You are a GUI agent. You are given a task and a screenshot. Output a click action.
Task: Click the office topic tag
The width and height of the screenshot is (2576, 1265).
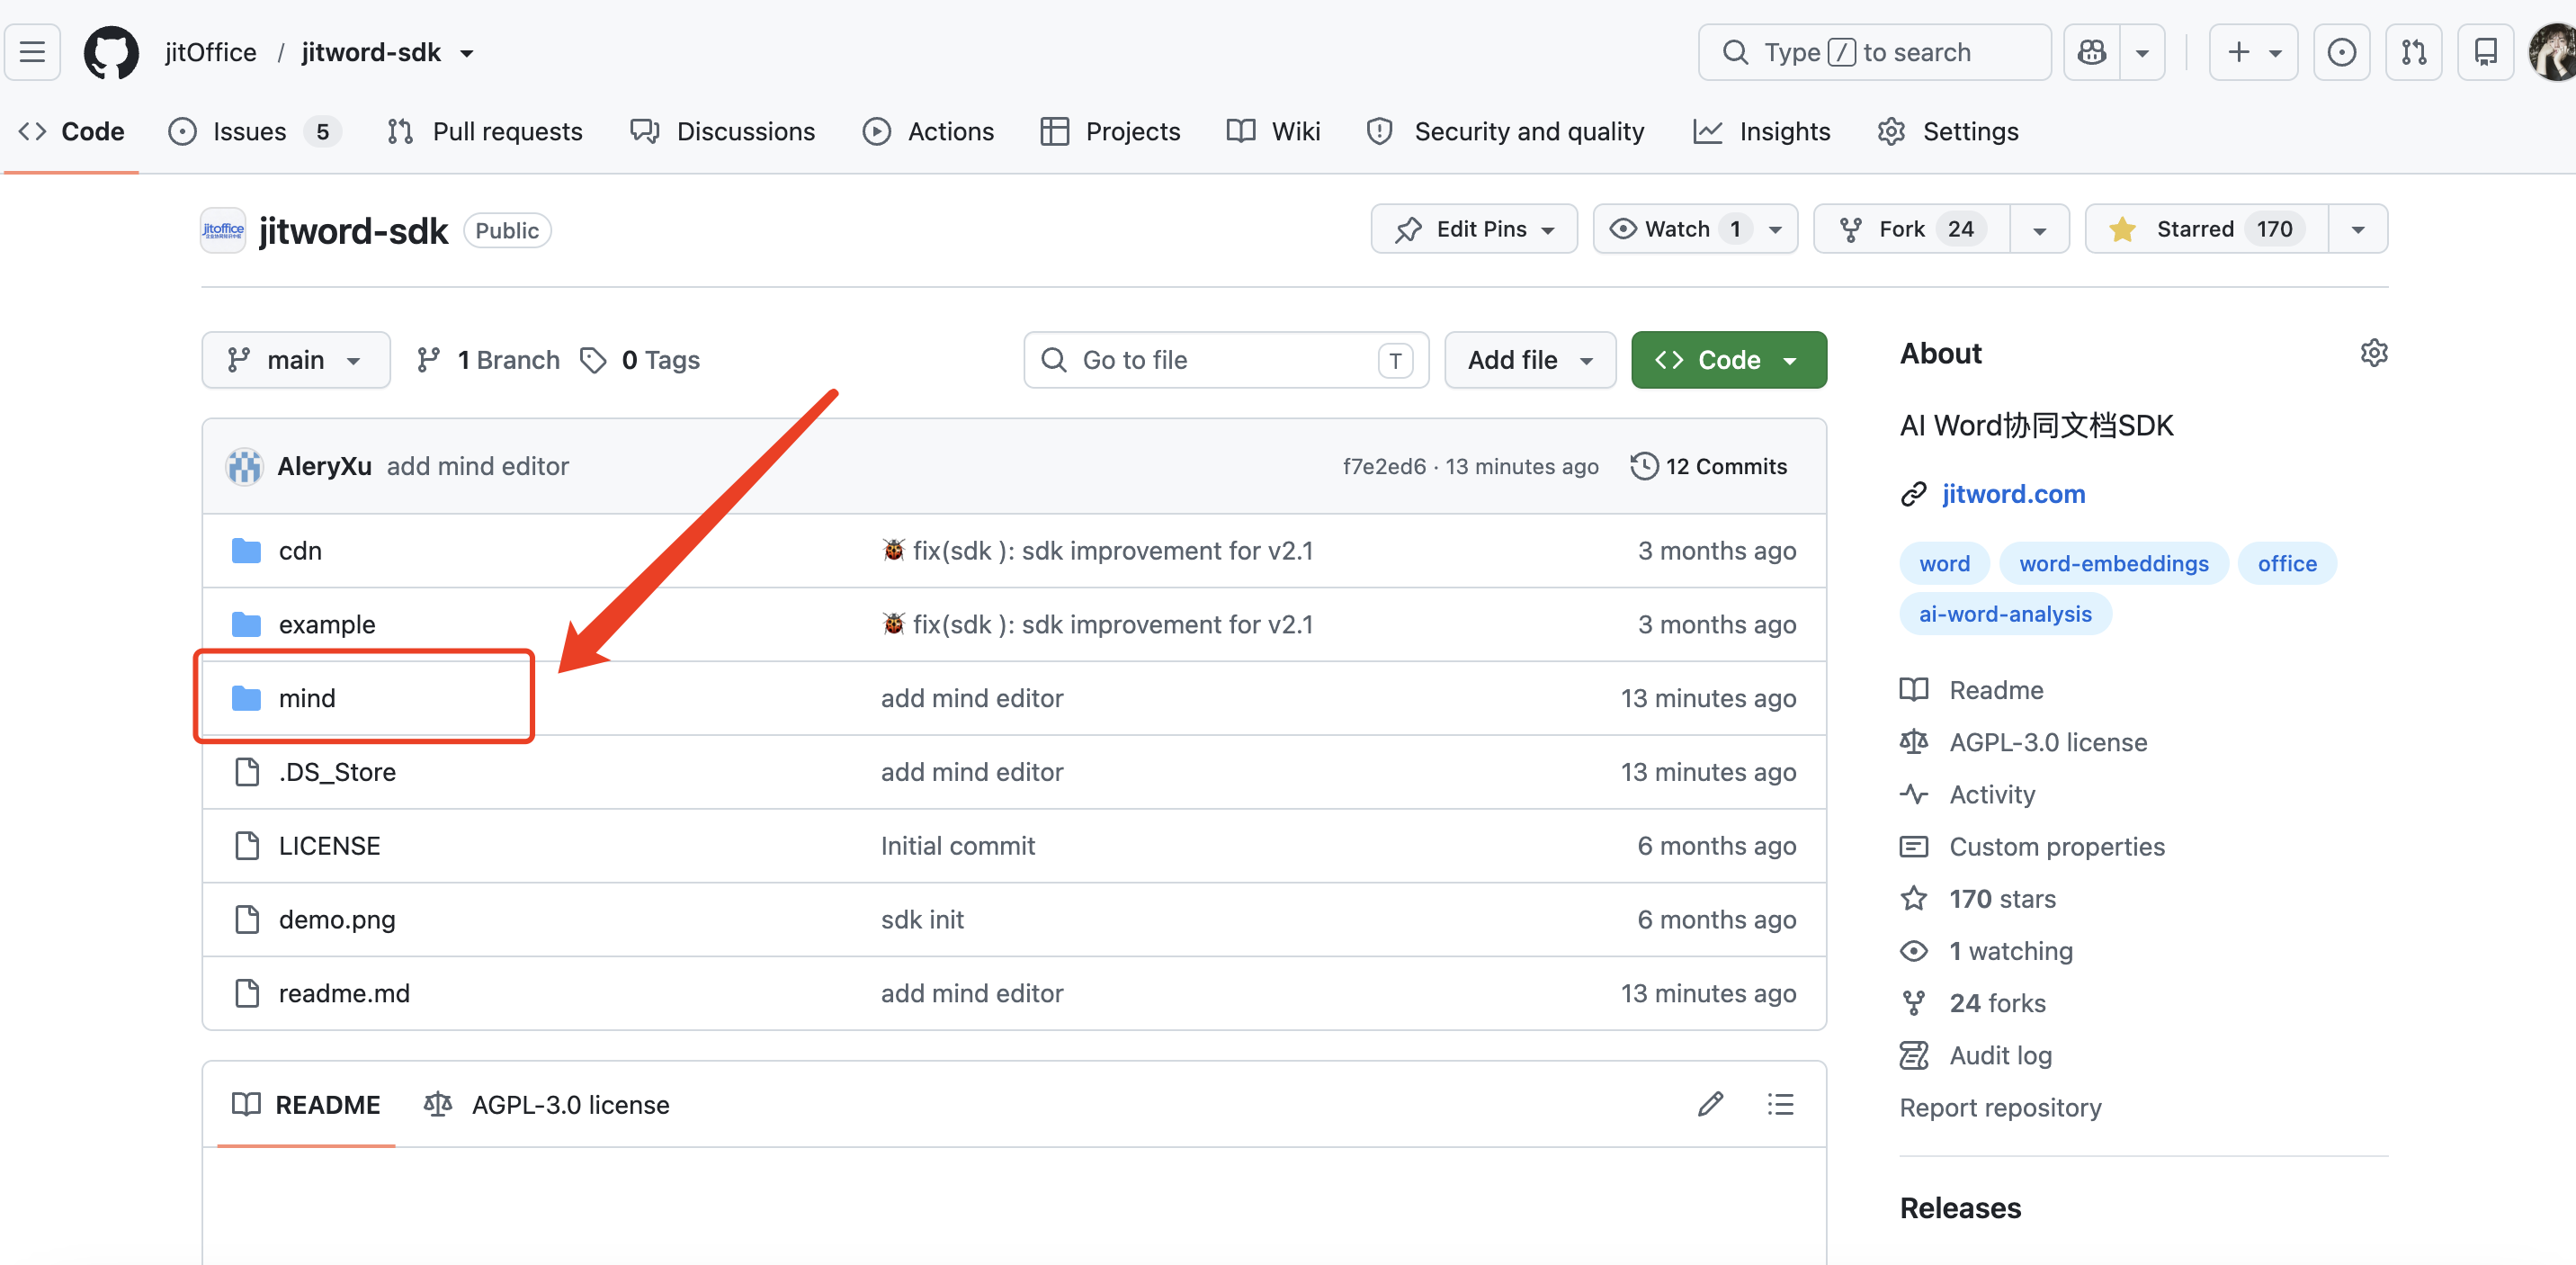[x=2287, y=564]
